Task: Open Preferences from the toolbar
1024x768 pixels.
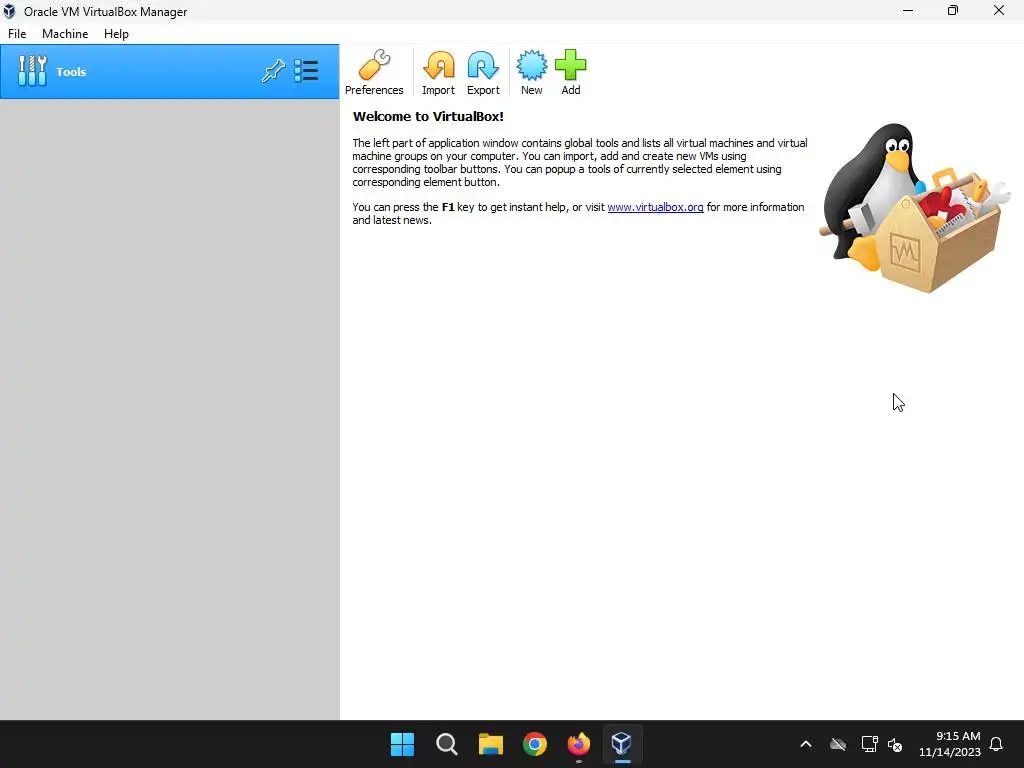Action: [x=374, y=72]
